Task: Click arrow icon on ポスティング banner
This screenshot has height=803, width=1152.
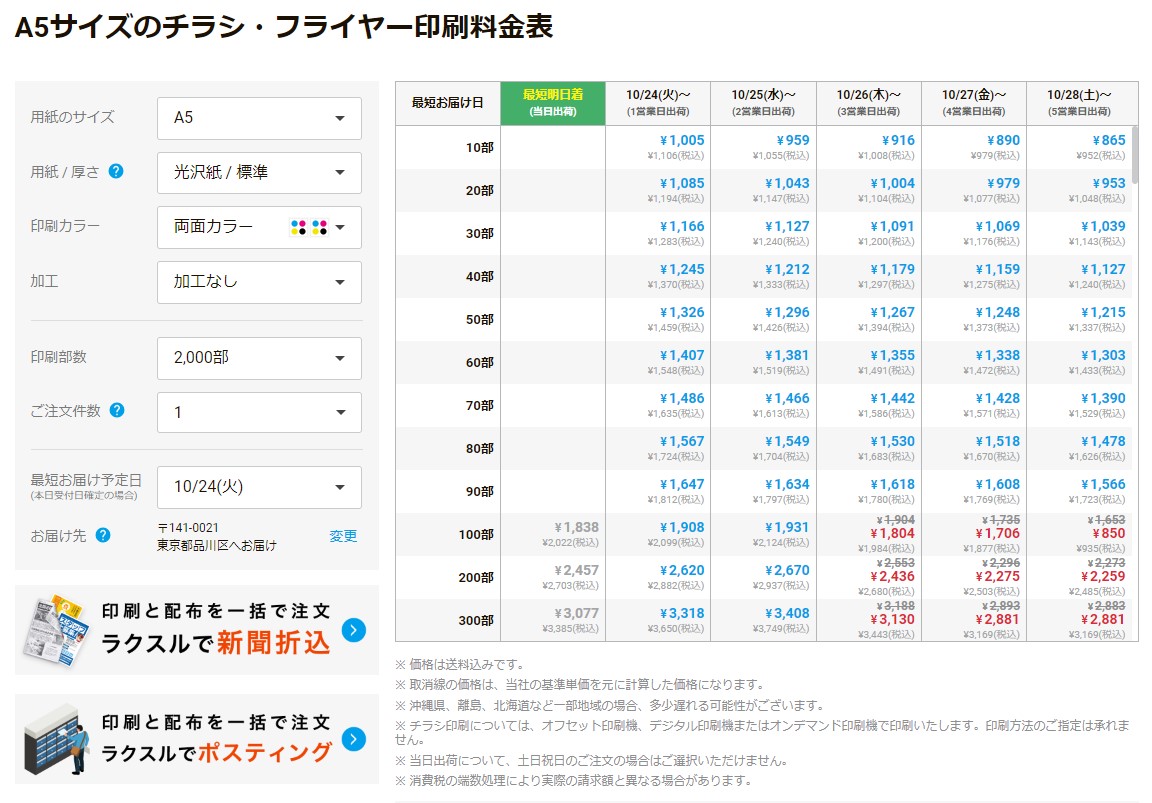Action: click(353, 739)
